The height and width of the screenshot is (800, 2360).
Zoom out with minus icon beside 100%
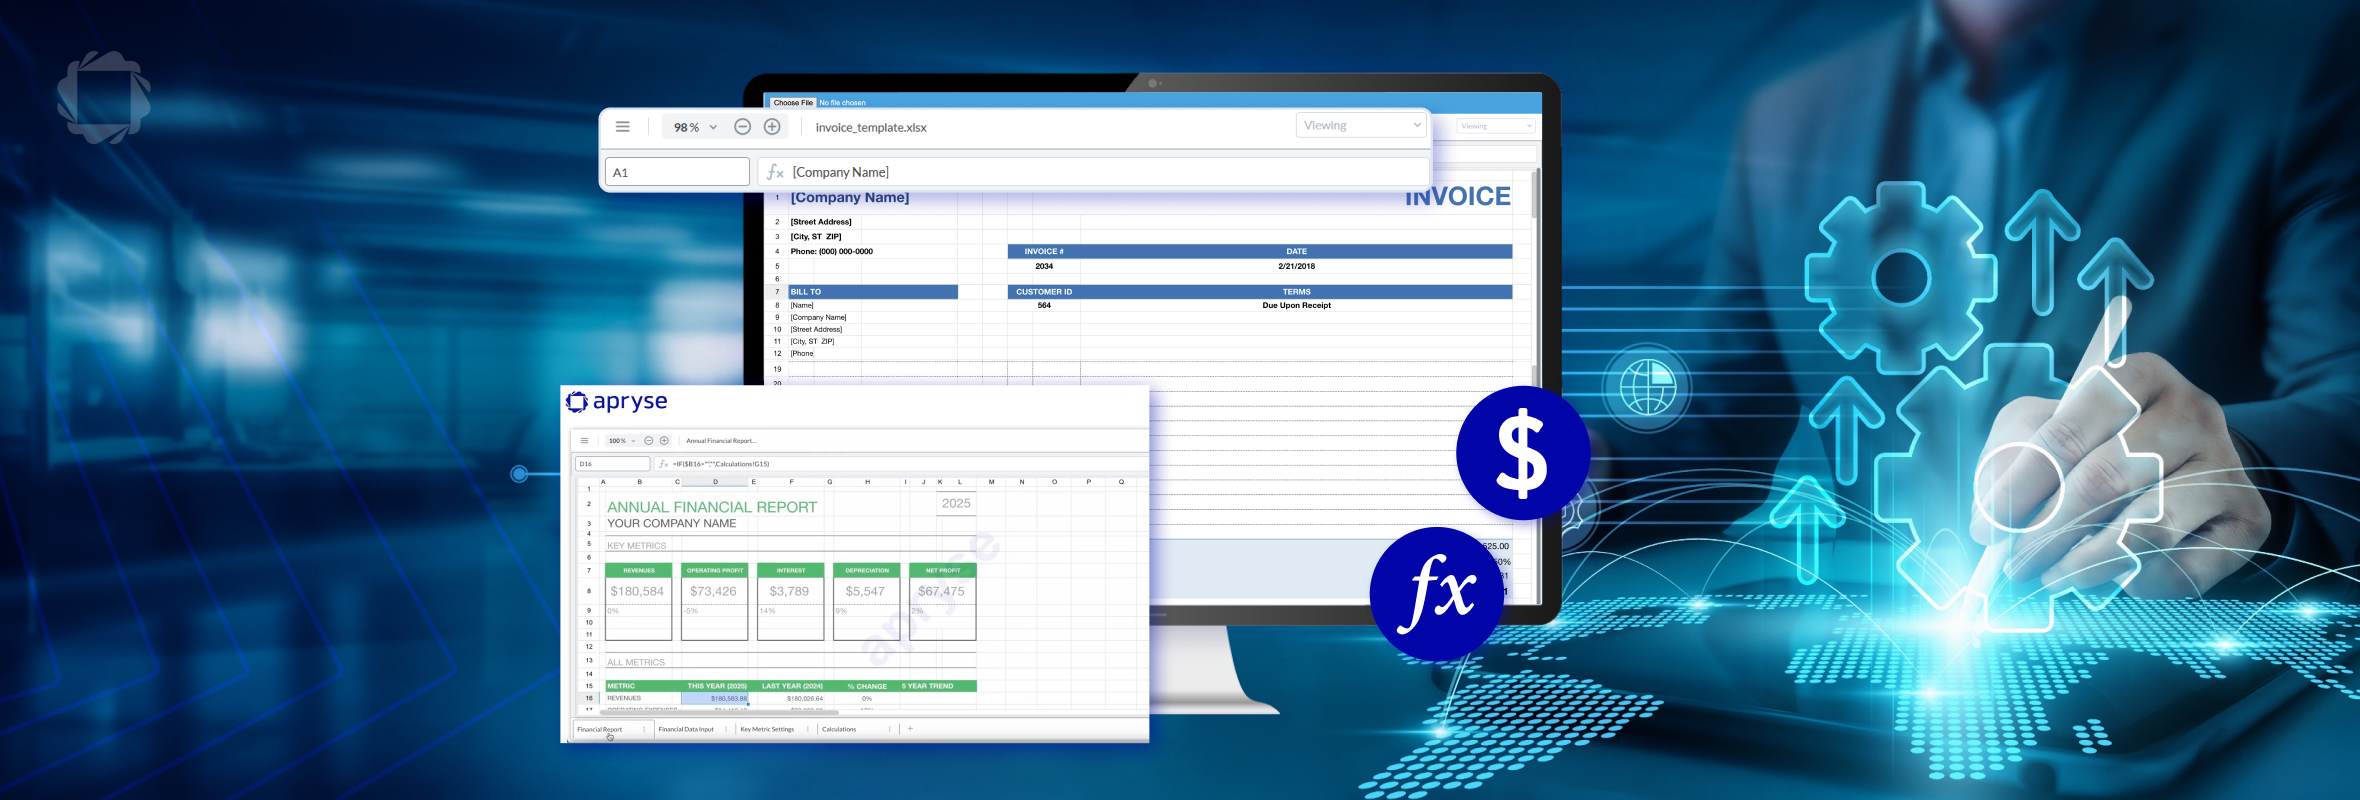click(648, 441)
